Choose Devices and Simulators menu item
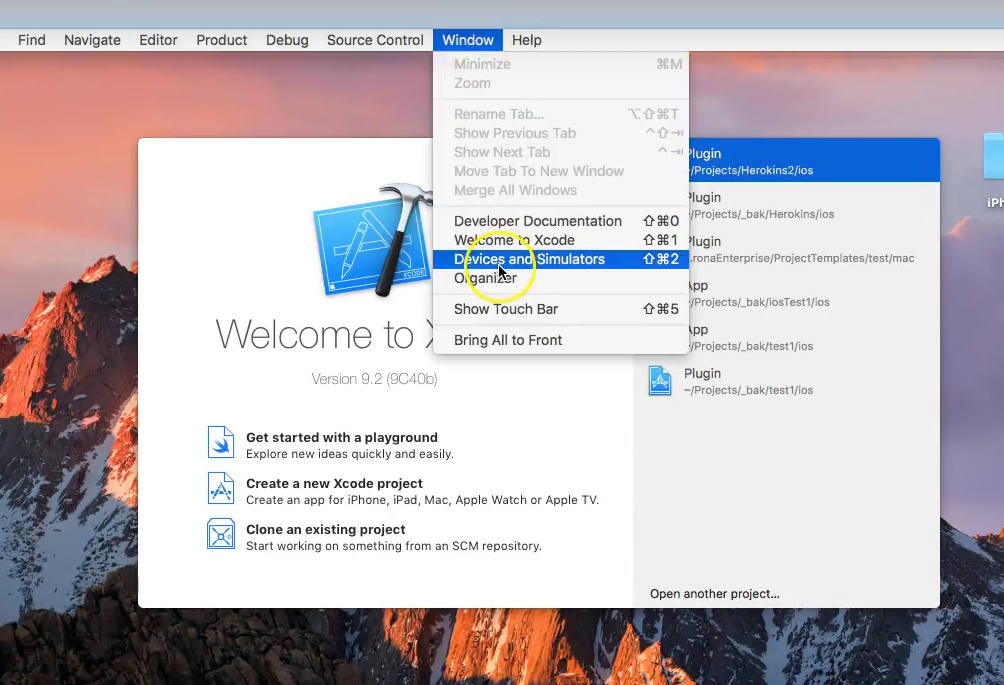 (x=561, y=259)
